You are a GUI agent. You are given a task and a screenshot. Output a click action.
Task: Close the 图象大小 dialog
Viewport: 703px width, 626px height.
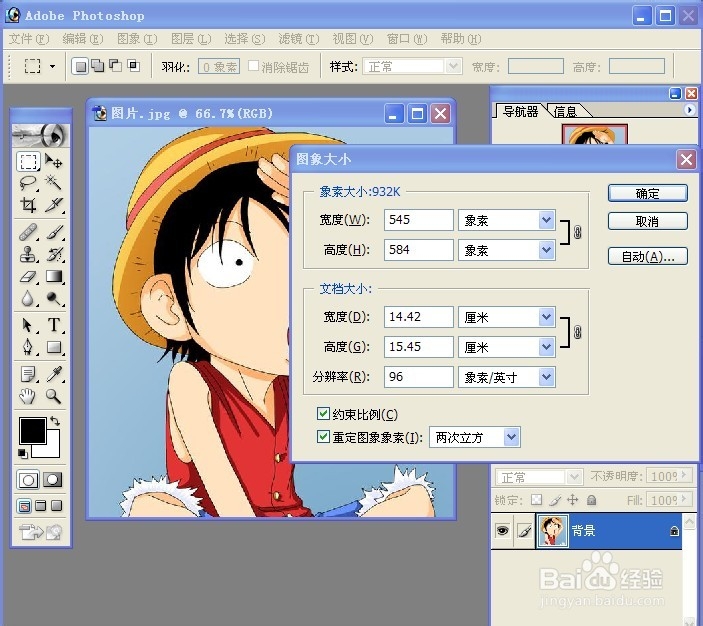click(686, 159)
